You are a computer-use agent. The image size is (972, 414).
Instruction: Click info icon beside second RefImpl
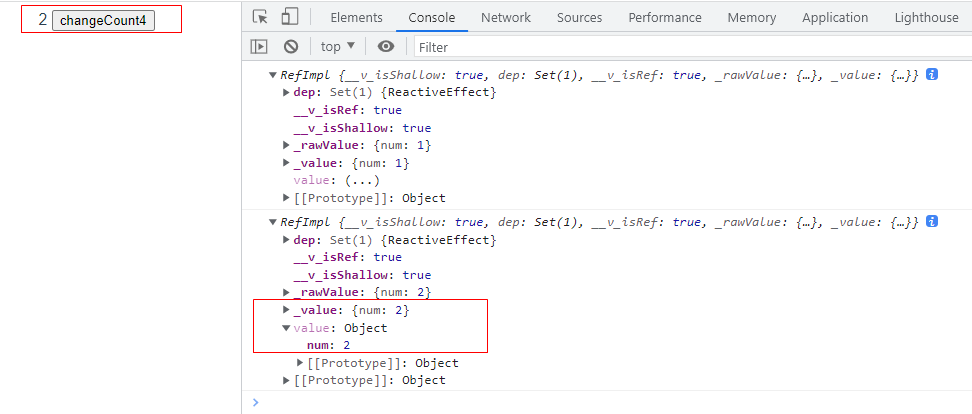(x=932, y=222)
